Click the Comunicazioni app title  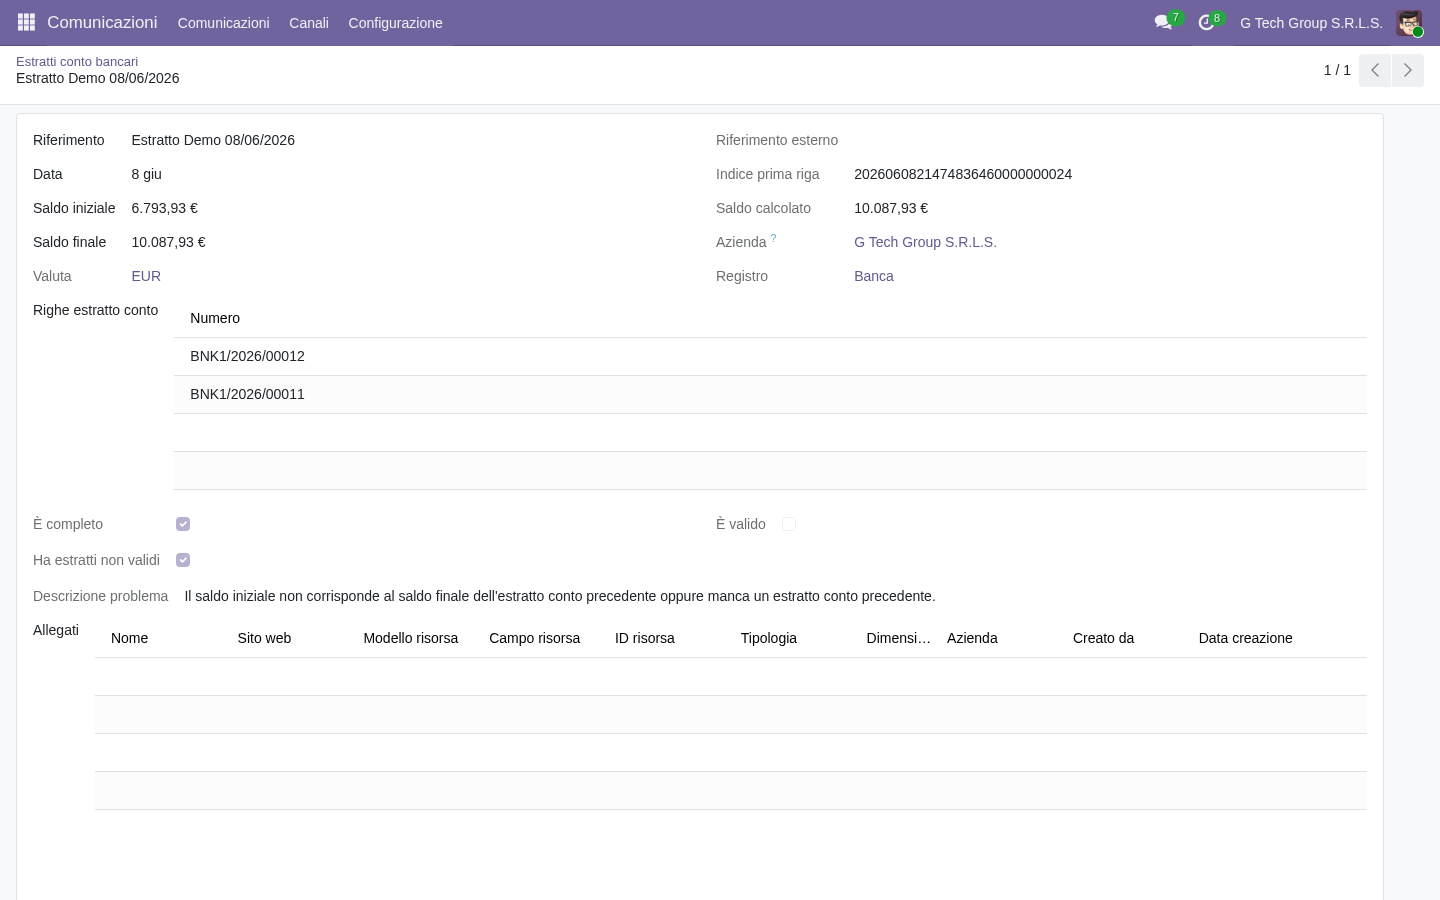(102, 22)
